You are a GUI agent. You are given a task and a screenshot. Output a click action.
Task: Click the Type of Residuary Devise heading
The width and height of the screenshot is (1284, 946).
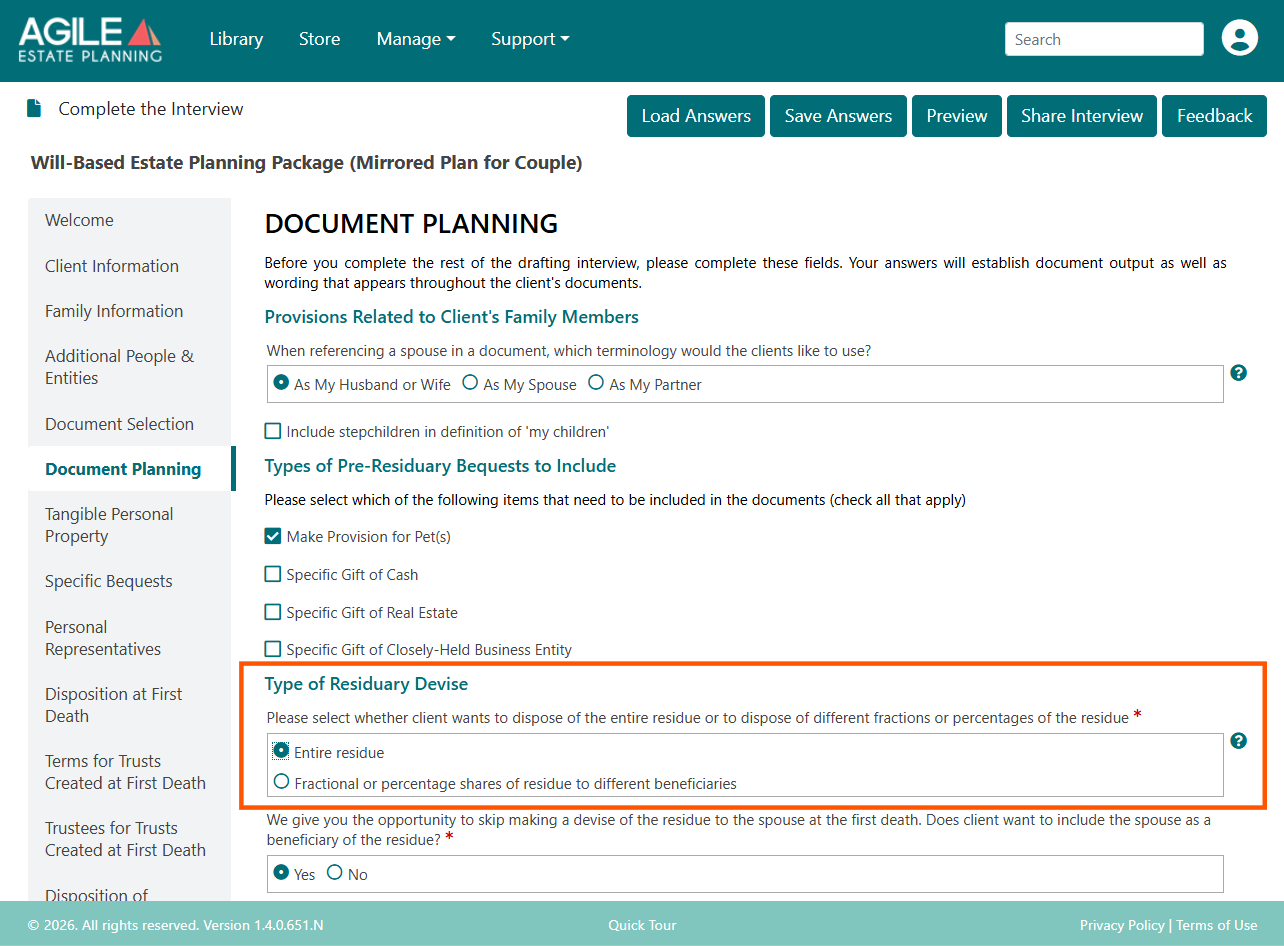coord(366,684)
